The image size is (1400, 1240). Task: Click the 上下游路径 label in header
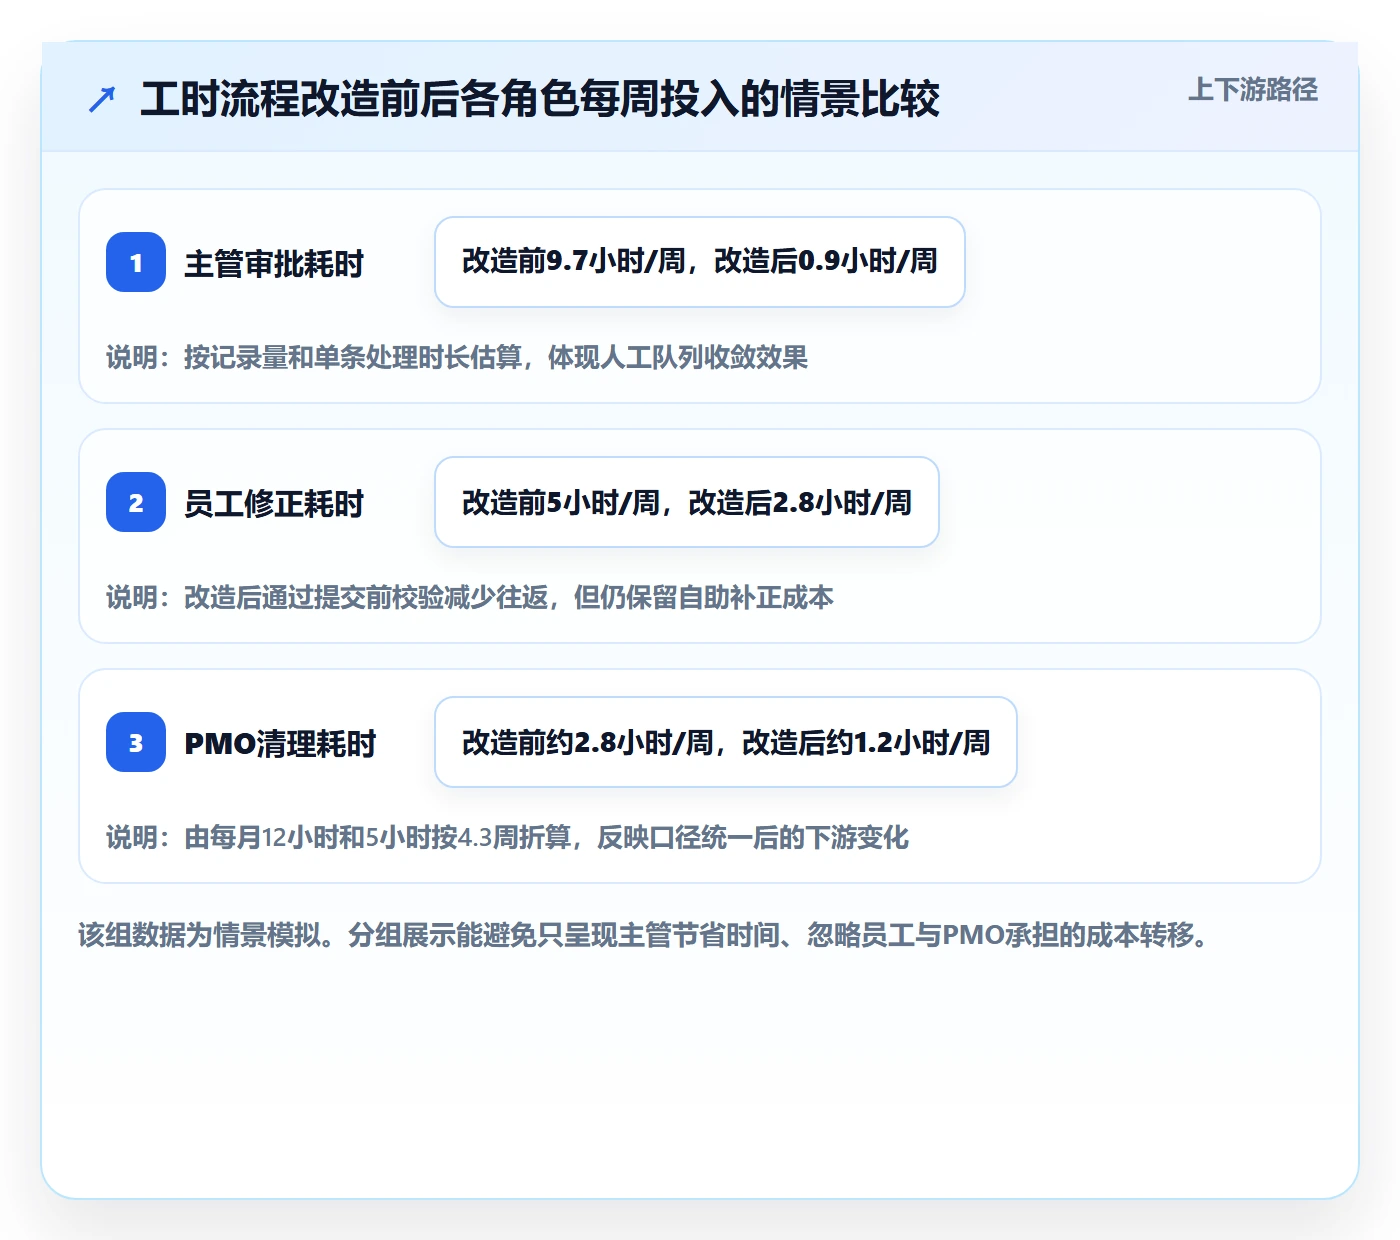tap(1252, 90)
